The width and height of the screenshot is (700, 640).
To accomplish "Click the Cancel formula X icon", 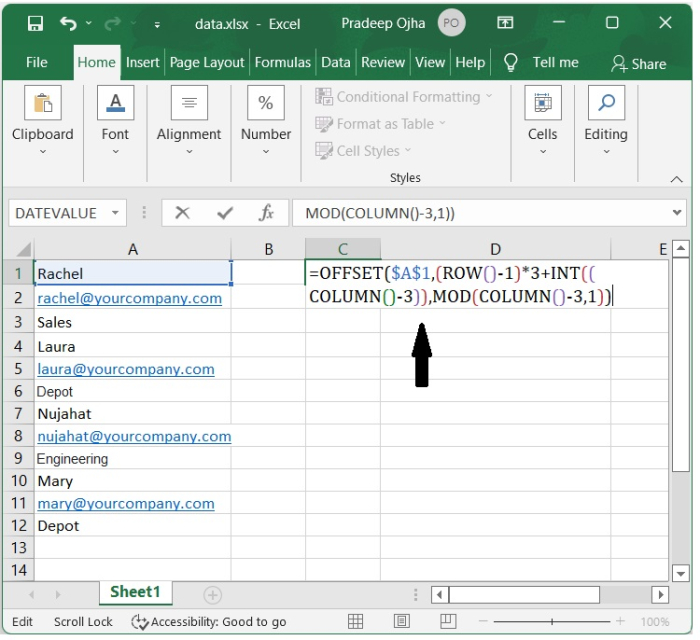I will click(x=182, y=213).
